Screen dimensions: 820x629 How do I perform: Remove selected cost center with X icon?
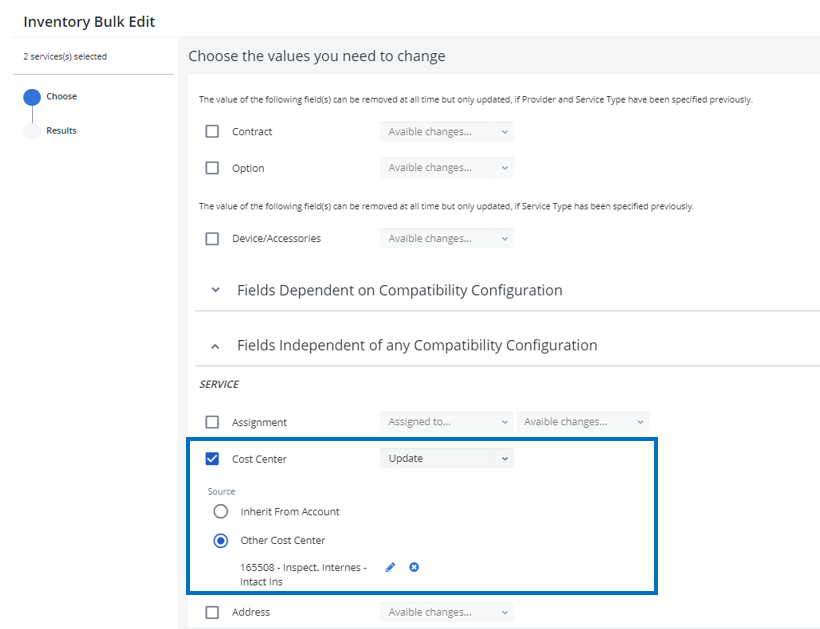click(x=414, y=567)
